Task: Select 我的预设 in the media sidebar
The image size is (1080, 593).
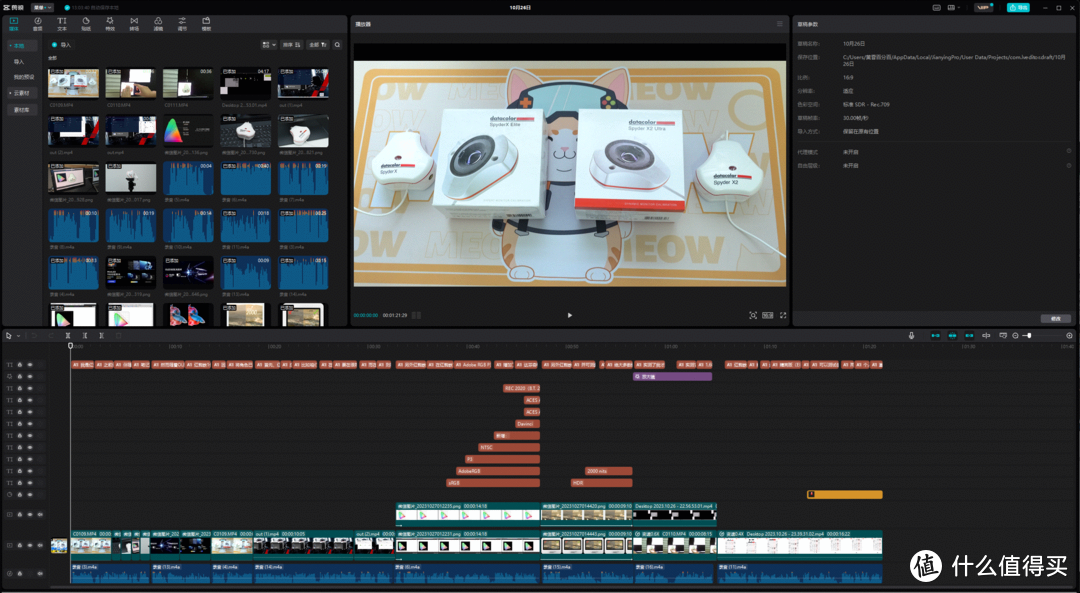Action: 23,77
